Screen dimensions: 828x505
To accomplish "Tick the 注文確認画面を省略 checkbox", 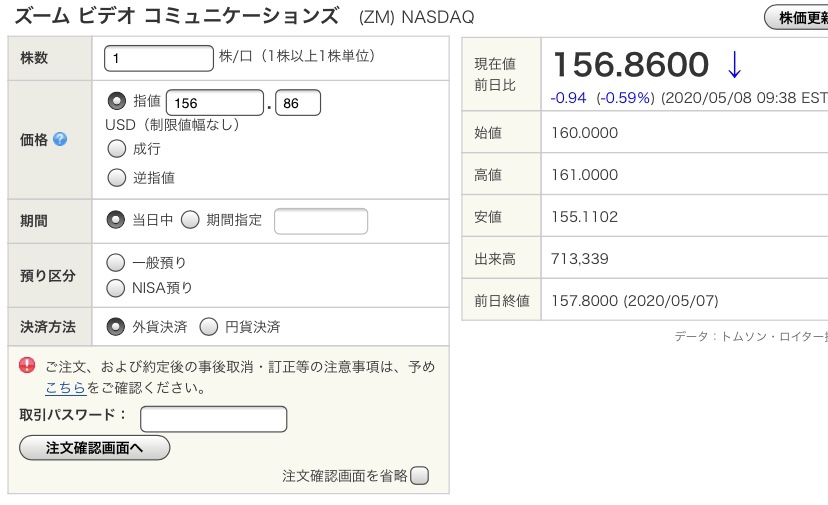I will click(420, 475).
